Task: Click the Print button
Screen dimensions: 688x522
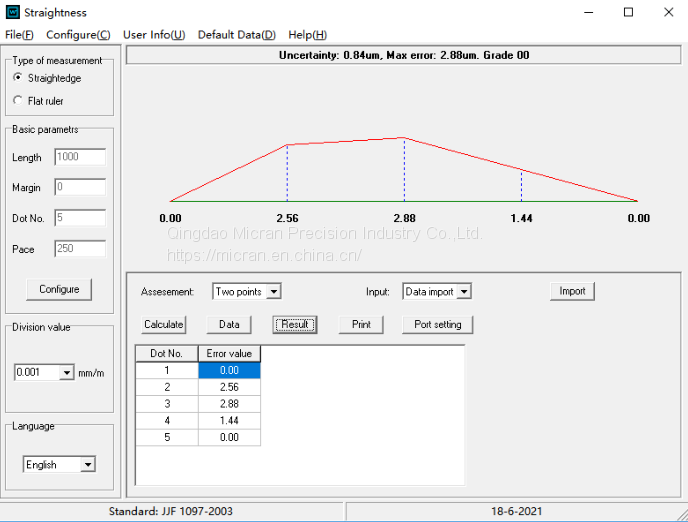Action: pos(361,324)
